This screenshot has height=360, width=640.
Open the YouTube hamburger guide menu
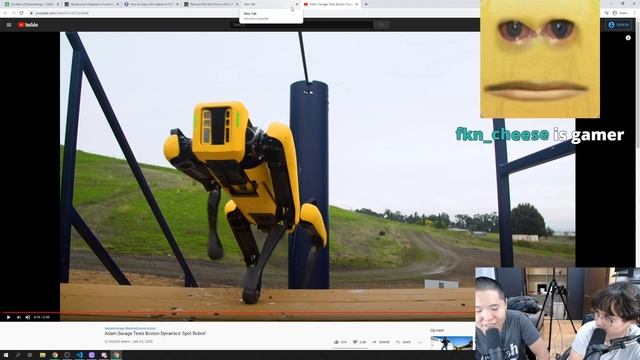[9, 25]
